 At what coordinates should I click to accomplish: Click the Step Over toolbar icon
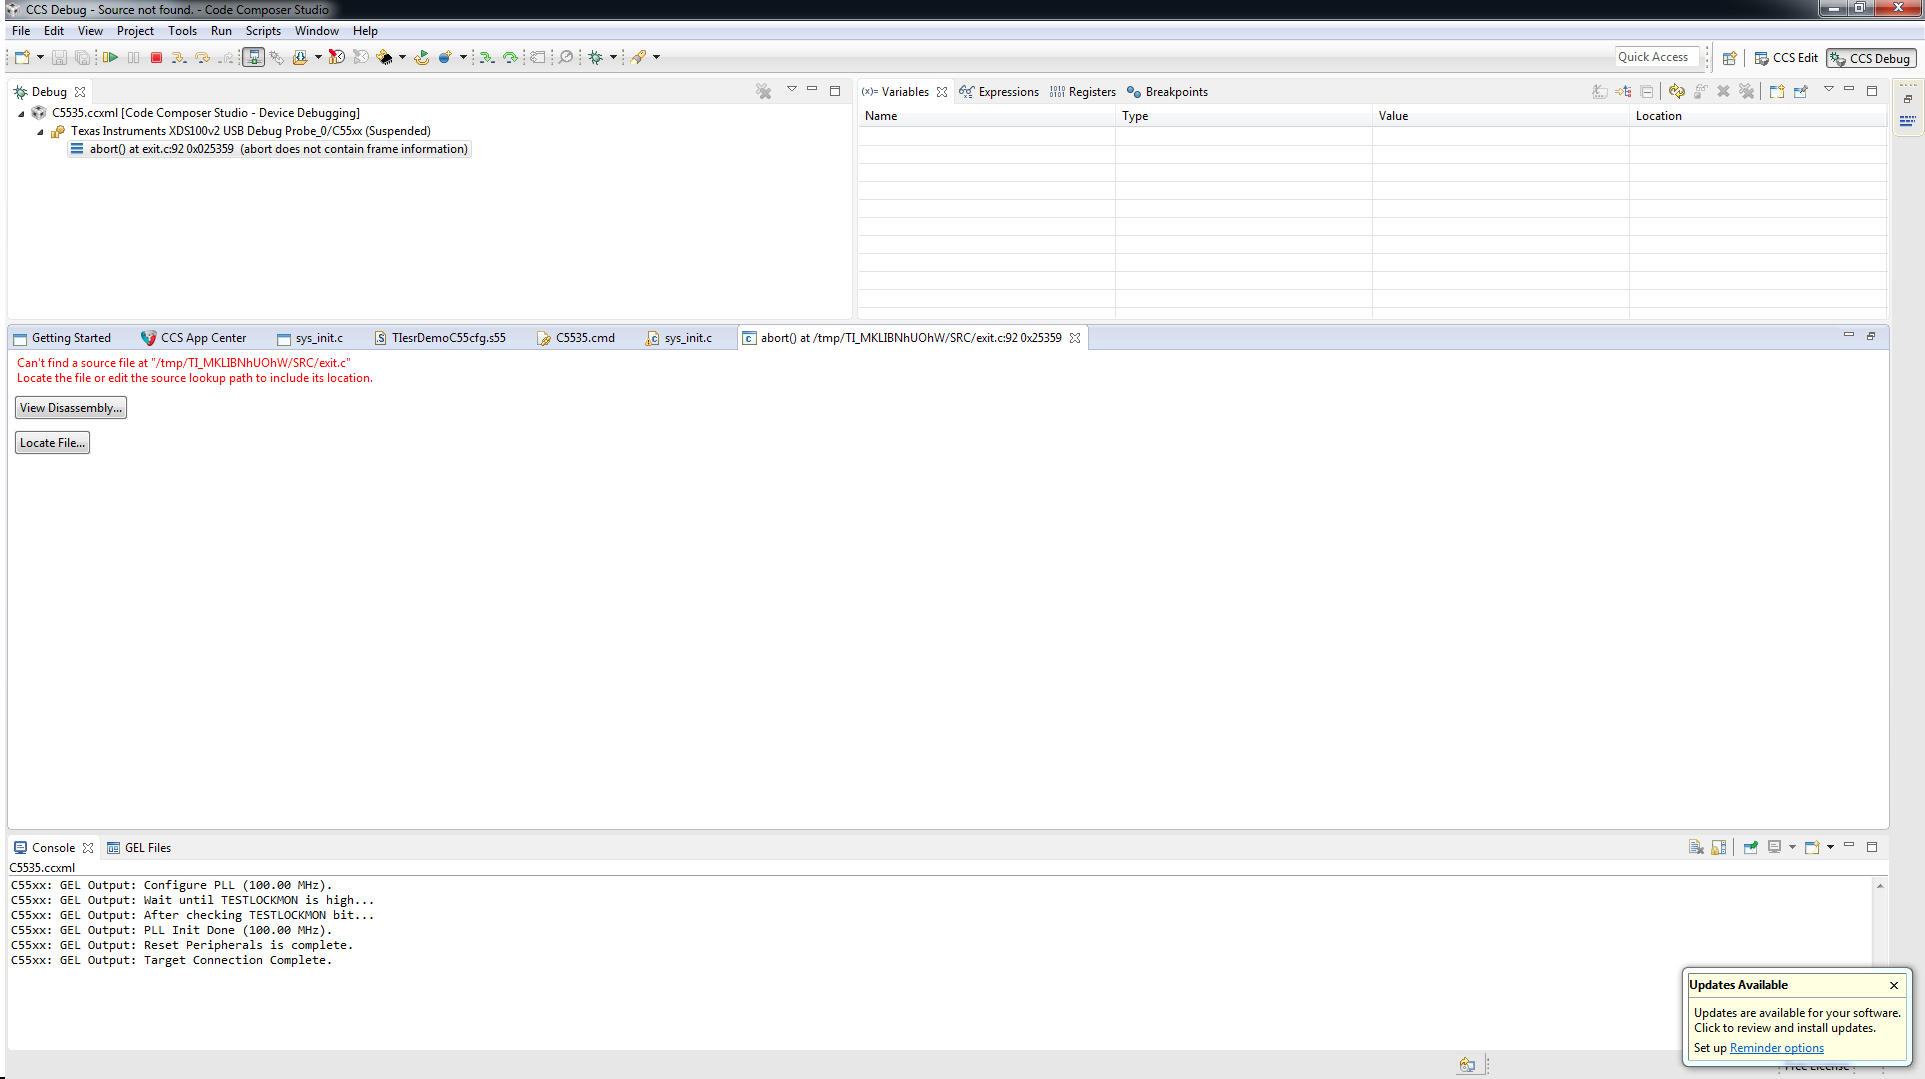click(x=203, y=58)
